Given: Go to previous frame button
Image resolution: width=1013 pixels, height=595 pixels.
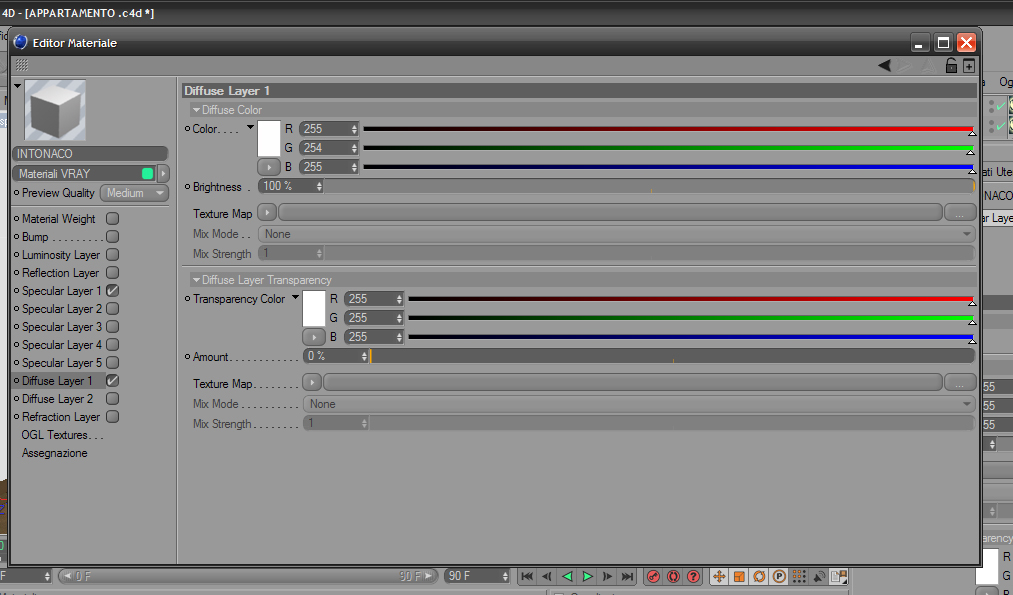Looking at the screenshot, I should click(x=547, y=576).
